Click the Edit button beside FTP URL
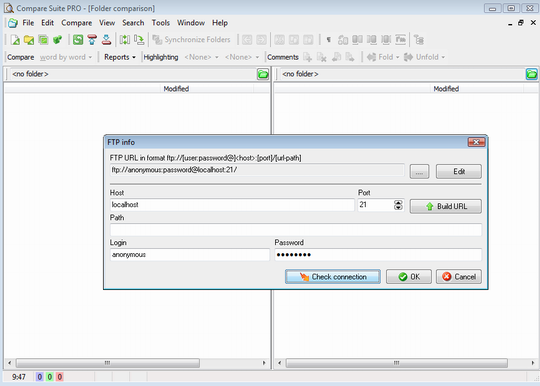The image size is (540, 386). 459,171
